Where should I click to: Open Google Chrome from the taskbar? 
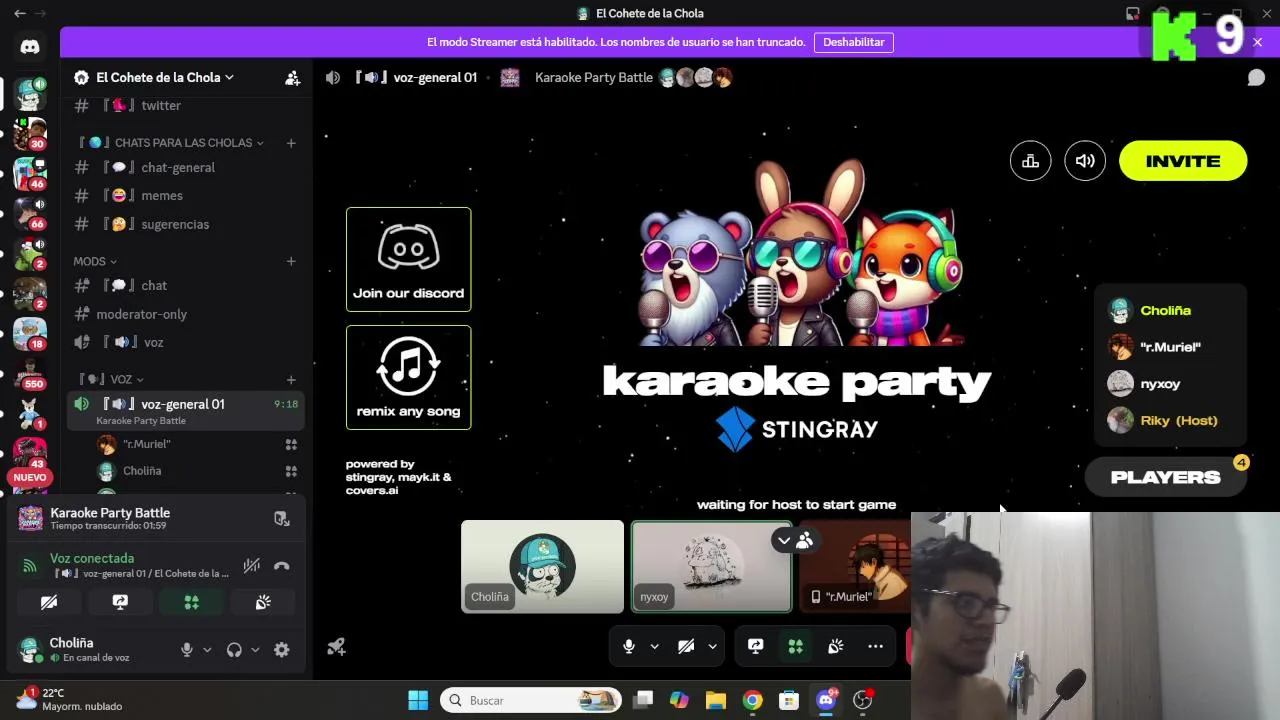coord(752,700)
